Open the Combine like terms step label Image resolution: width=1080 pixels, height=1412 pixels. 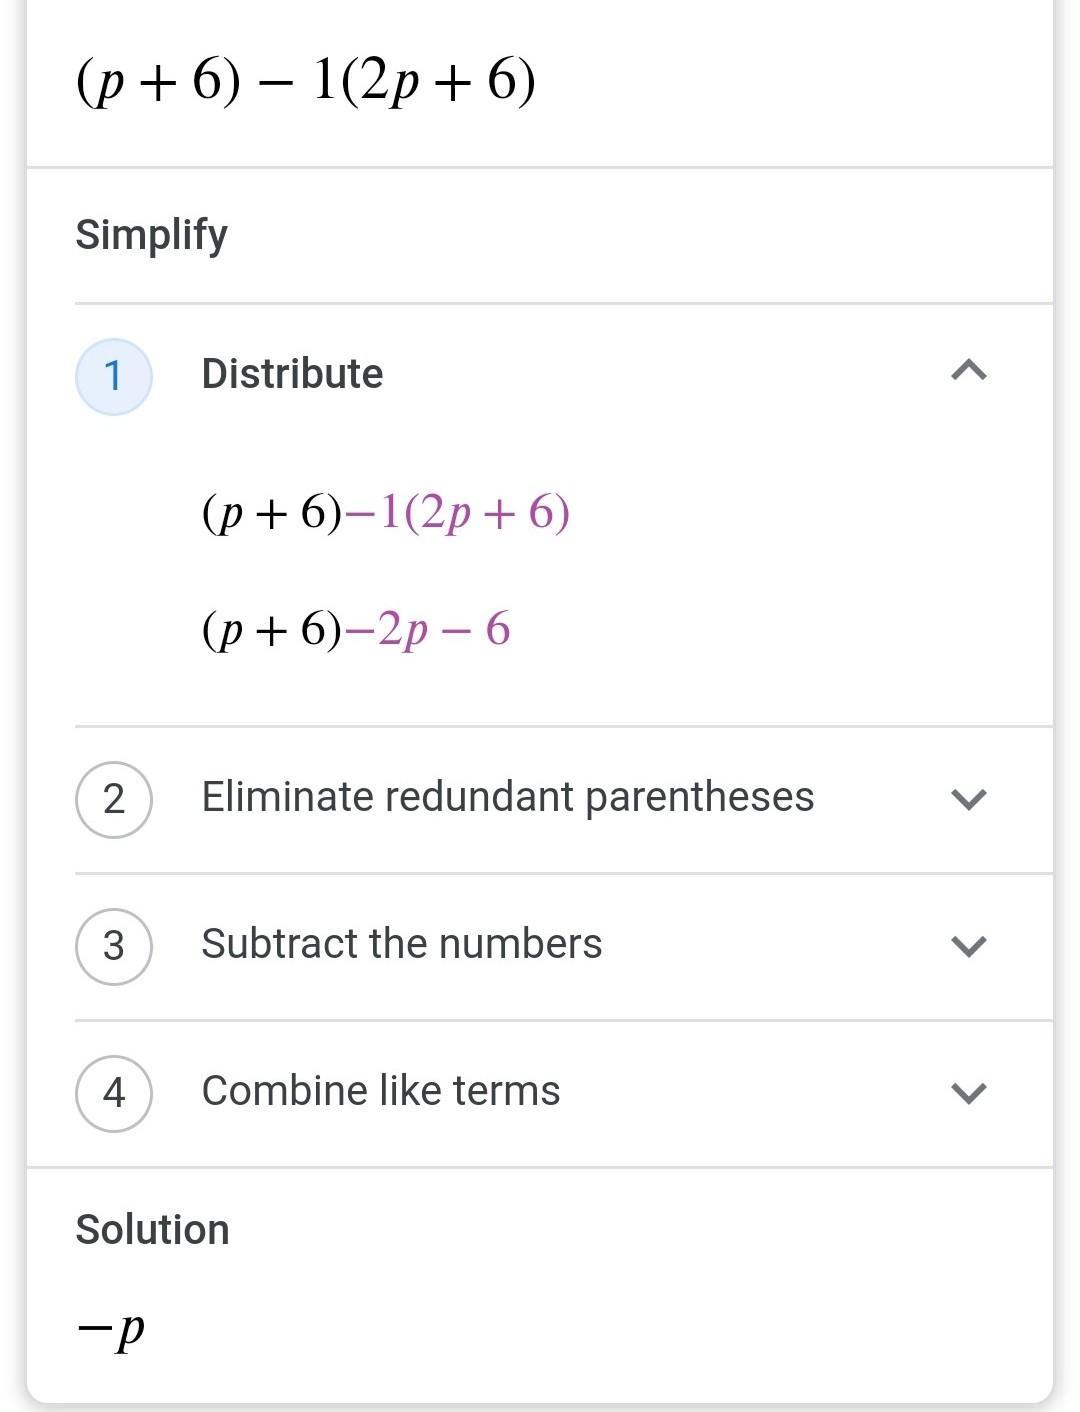pyautogui.click(x=380, y=1091)
